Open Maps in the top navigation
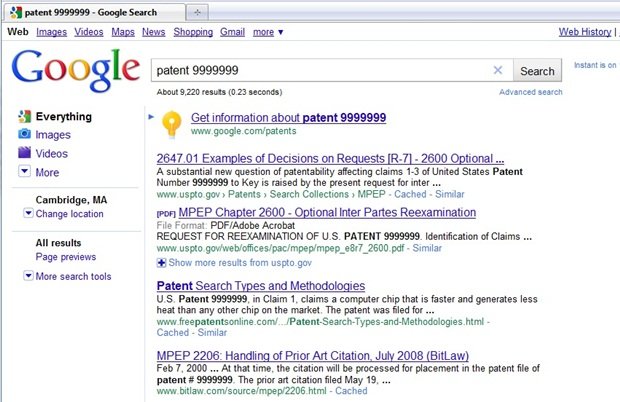Viewport: 620px width, 402px height. point(123,32)
